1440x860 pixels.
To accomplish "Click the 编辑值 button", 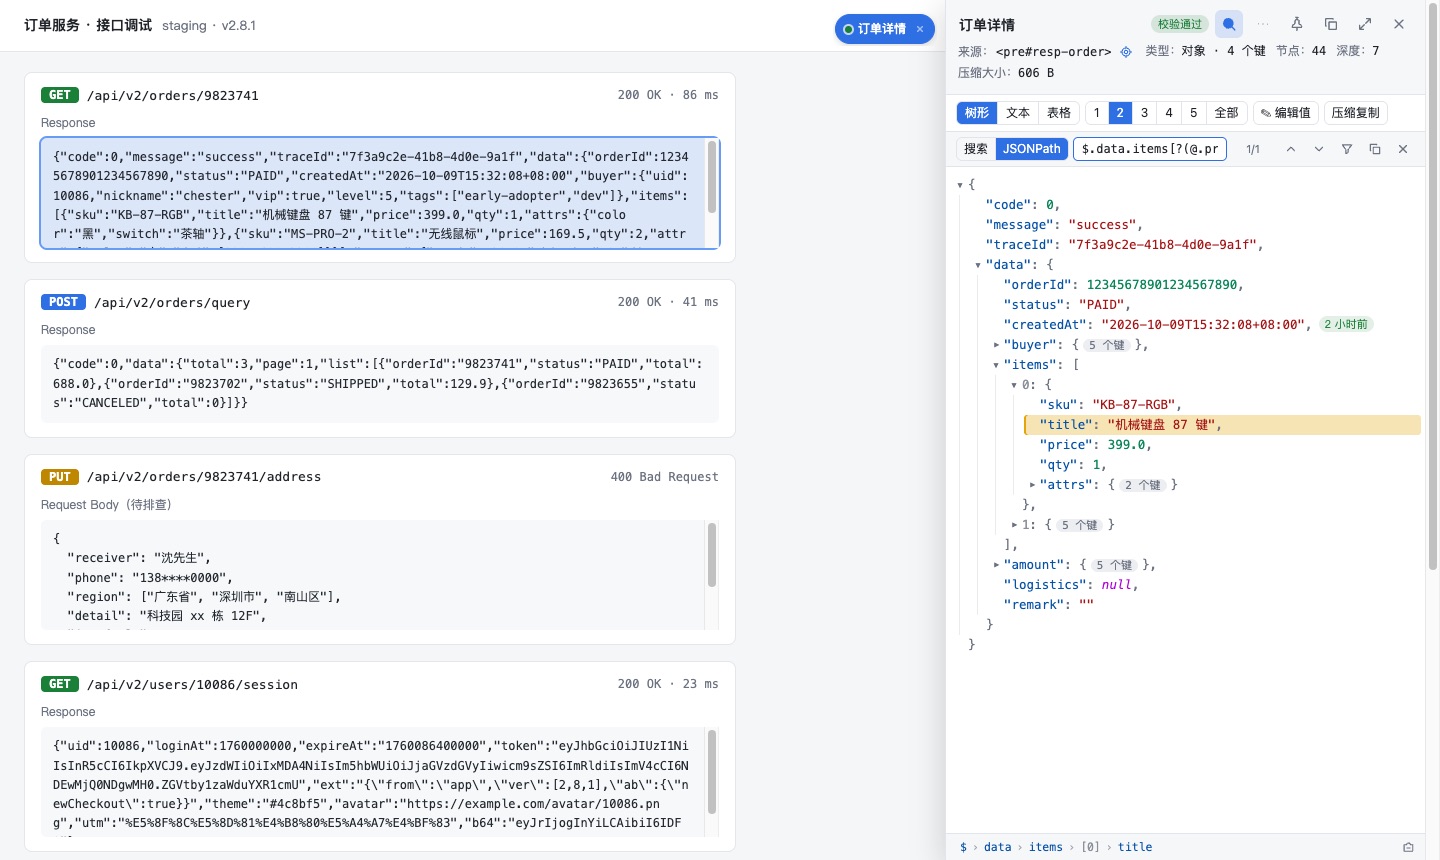I will click(1286, 113).
